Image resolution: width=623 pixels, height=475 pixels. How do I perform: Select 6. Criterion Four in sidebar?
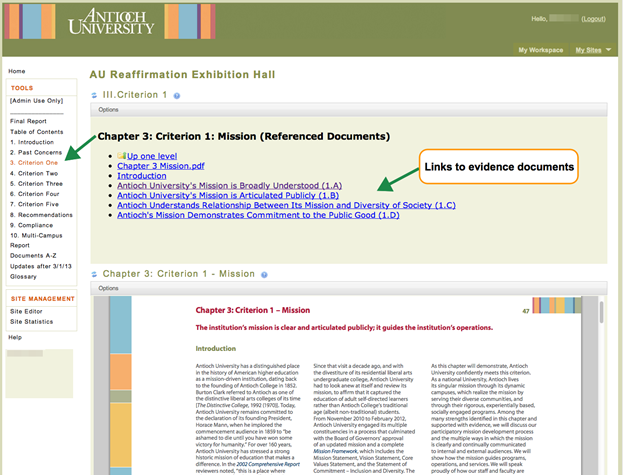point(35,194)
